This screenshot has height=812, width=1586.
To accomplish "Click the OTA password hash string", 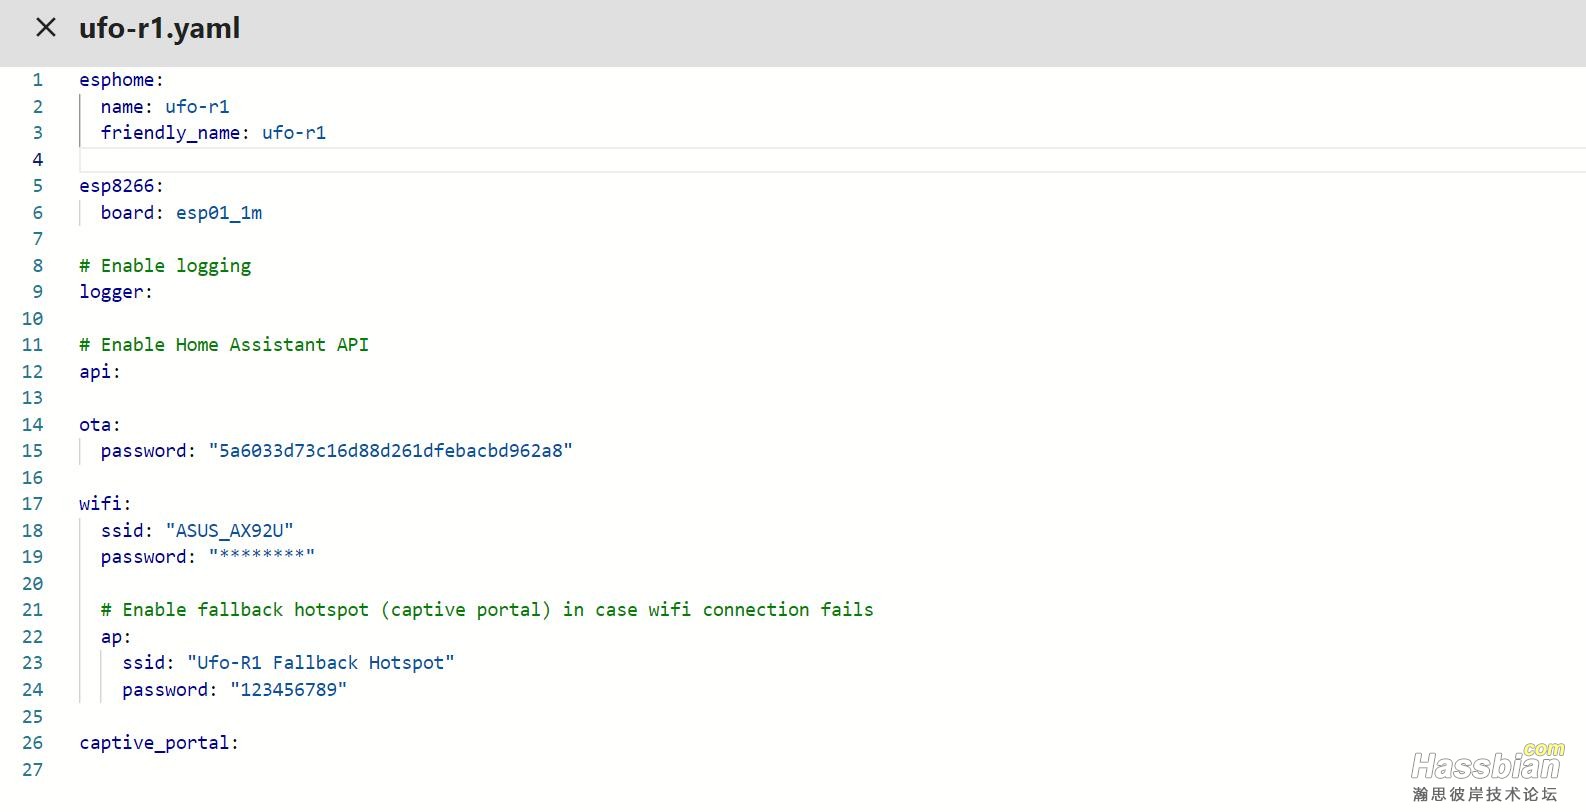I will [x=390, y=451].
